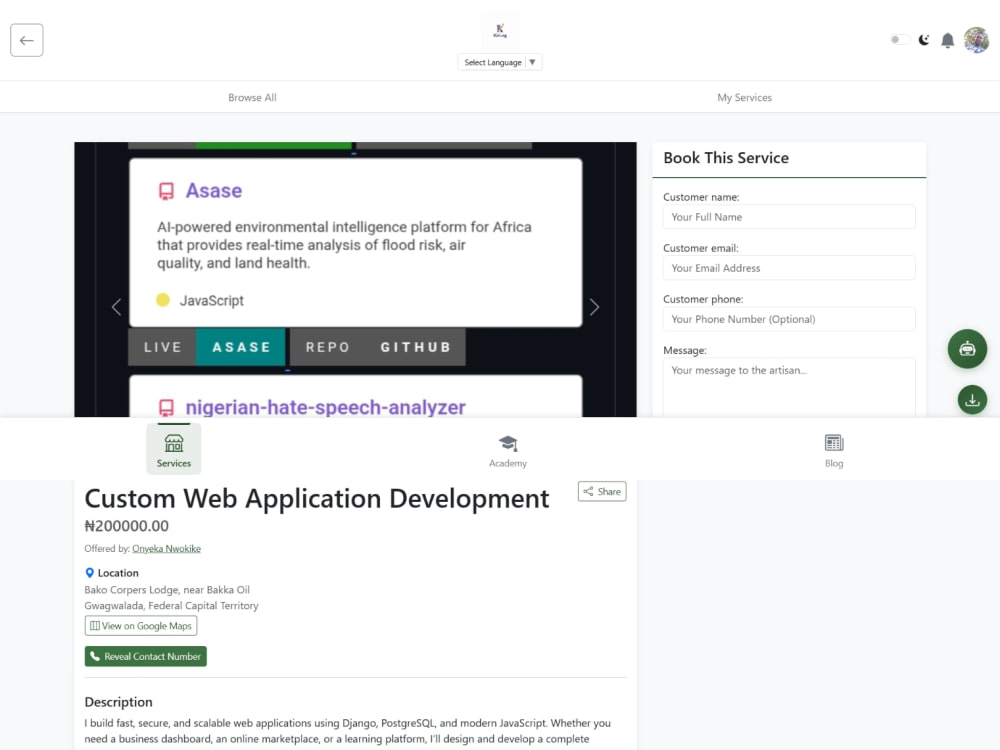Switch to My Services tab
Screen dimensions: 1000x750
pos(744,98)
